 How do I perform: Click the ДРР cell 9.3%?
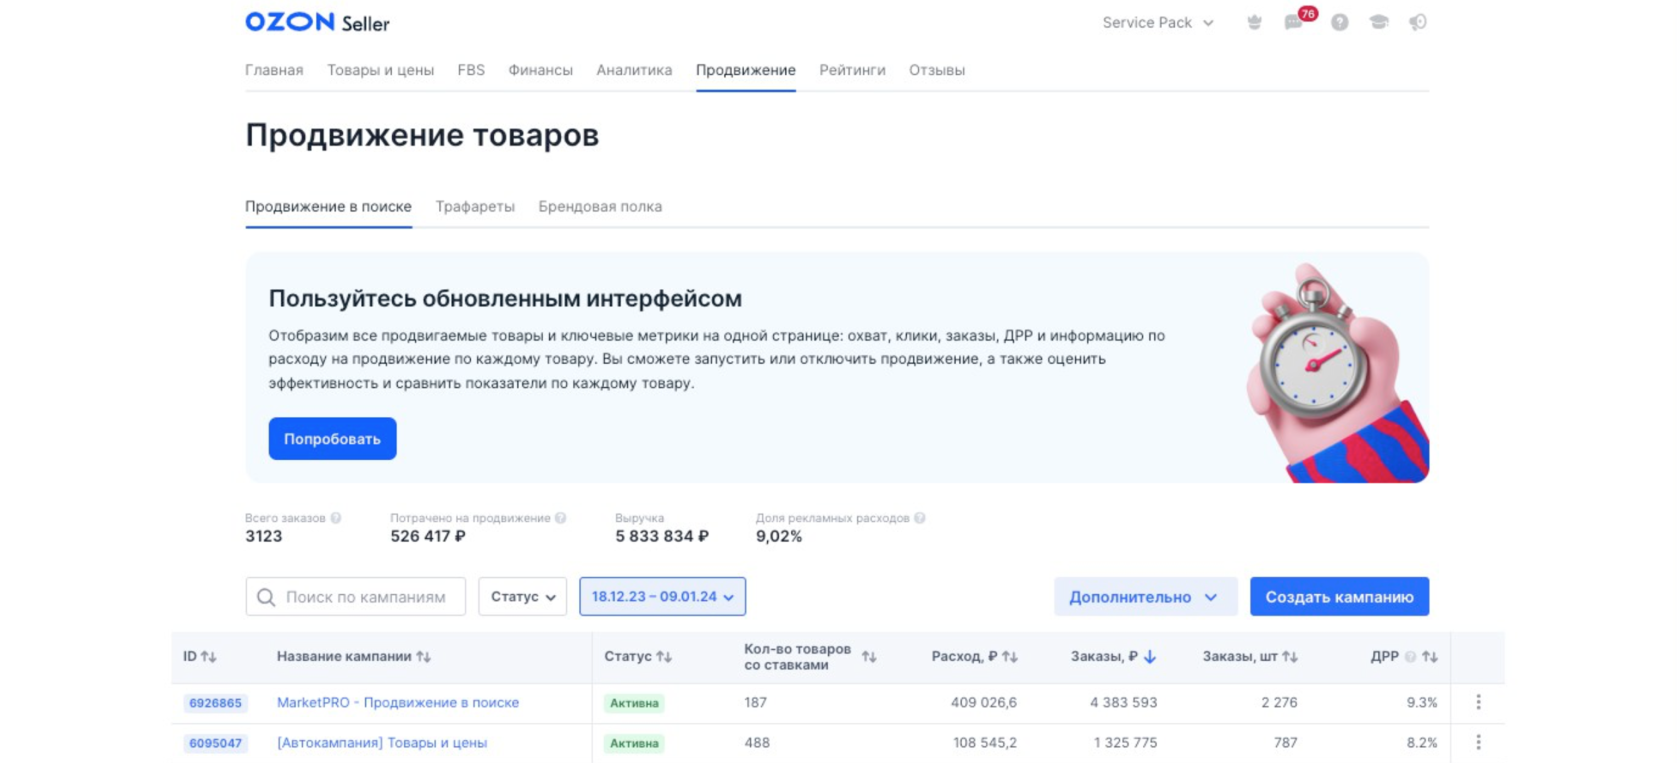[1422, 702]
